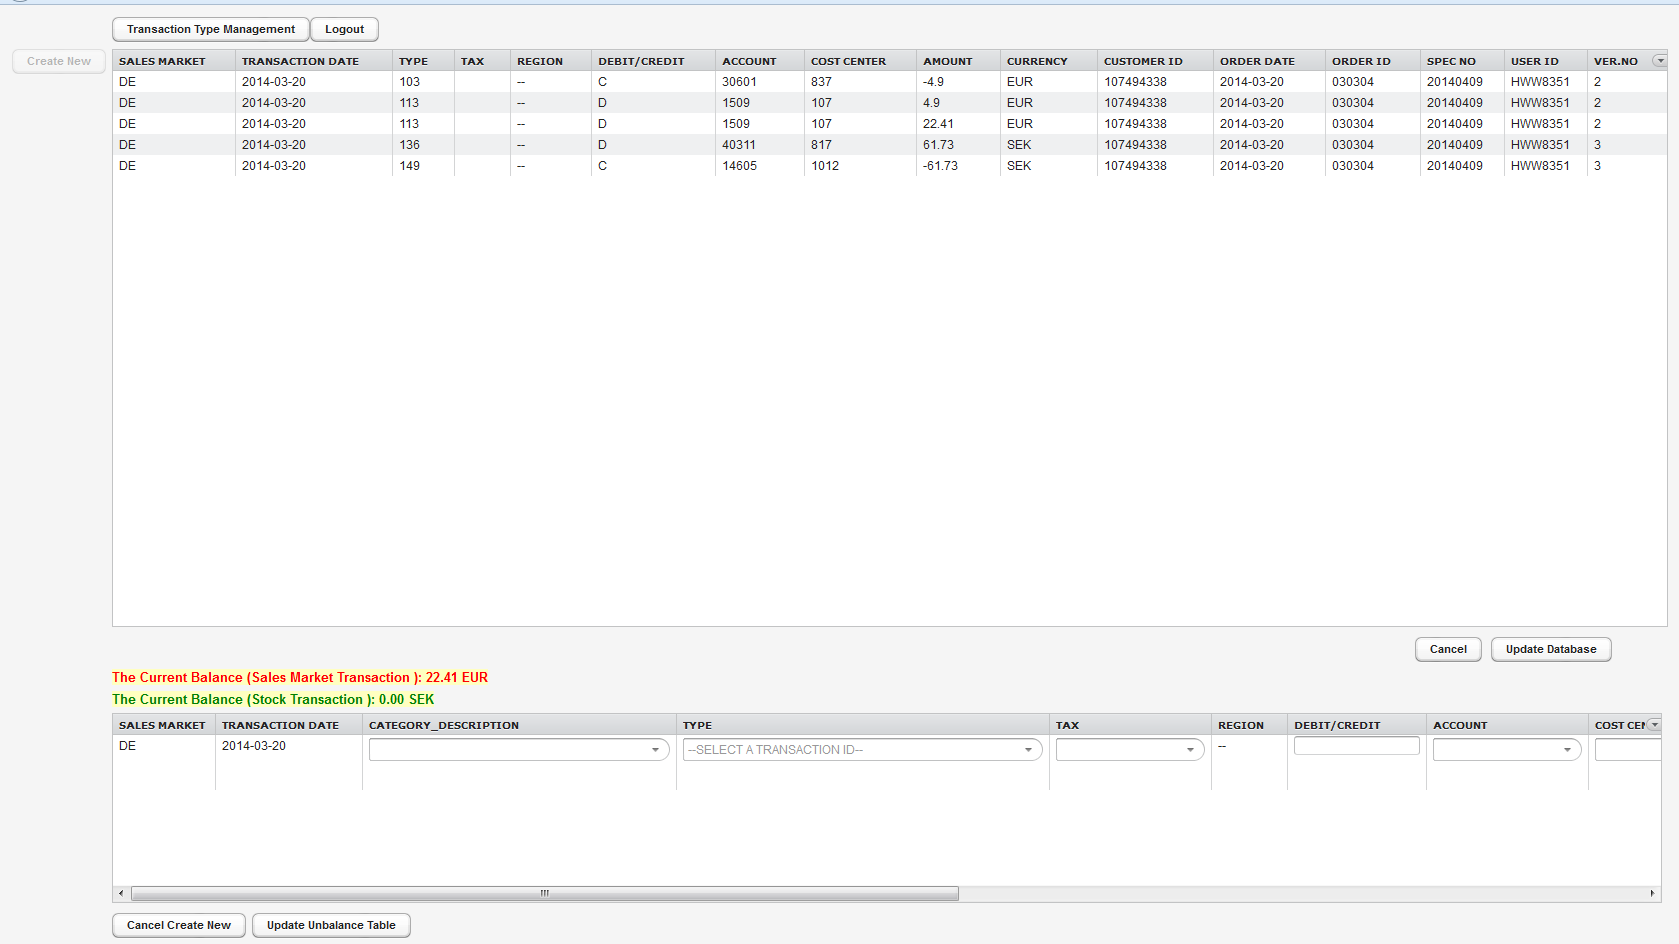Expand the CATEGORY_DESCRIPTION dropdown
The image size is (1679, 944).
pos(657,749)
